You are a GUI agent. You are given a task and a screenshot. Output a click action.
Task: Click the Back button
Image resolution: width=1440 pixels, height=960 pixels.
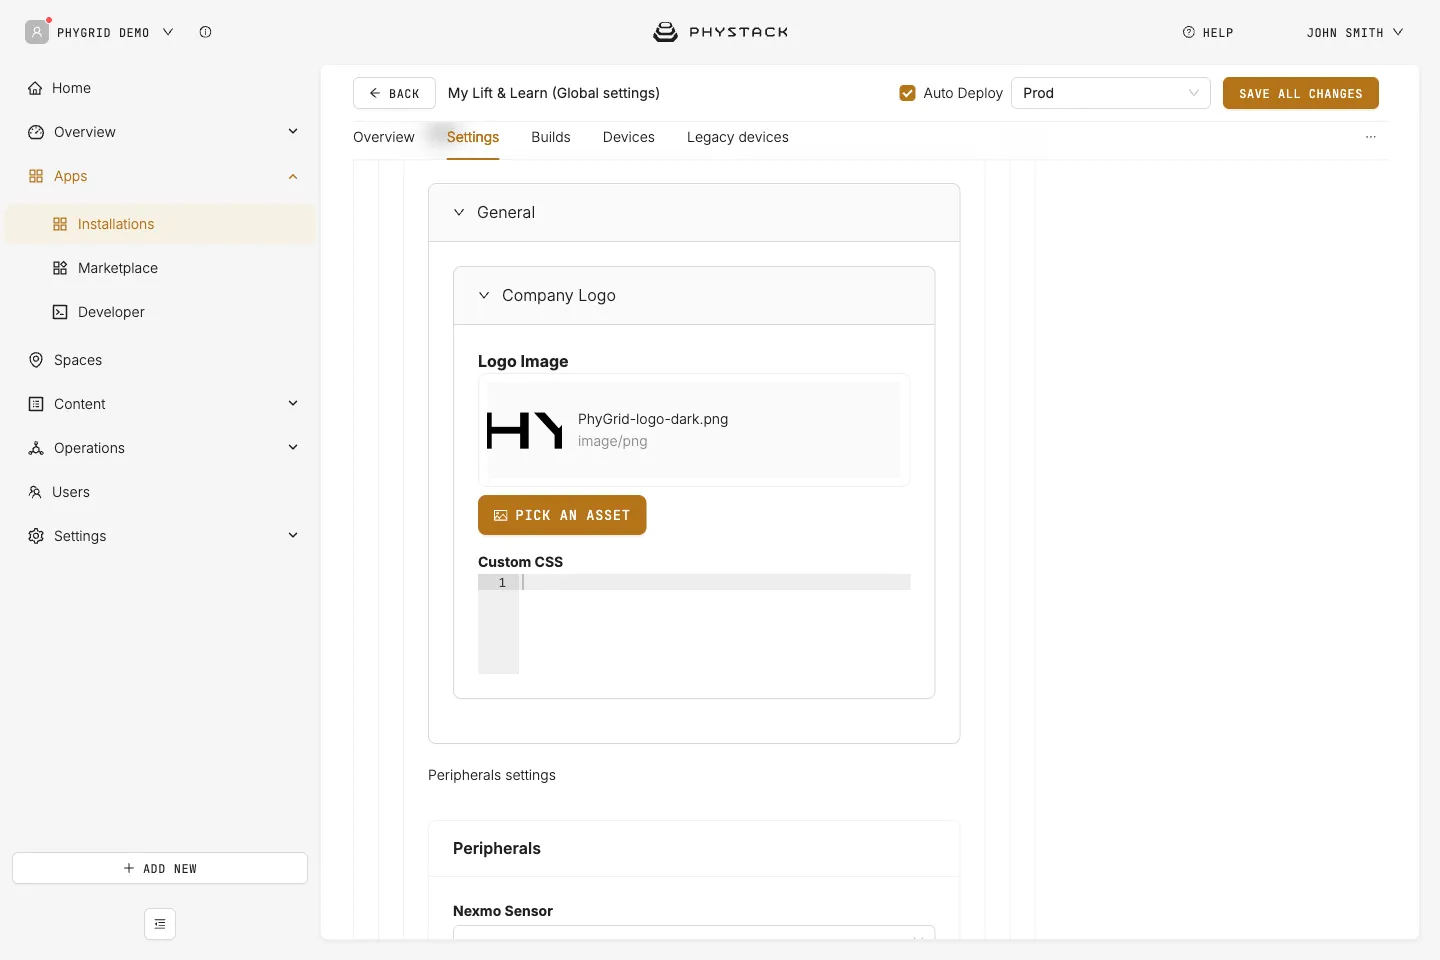pos(394,93)
